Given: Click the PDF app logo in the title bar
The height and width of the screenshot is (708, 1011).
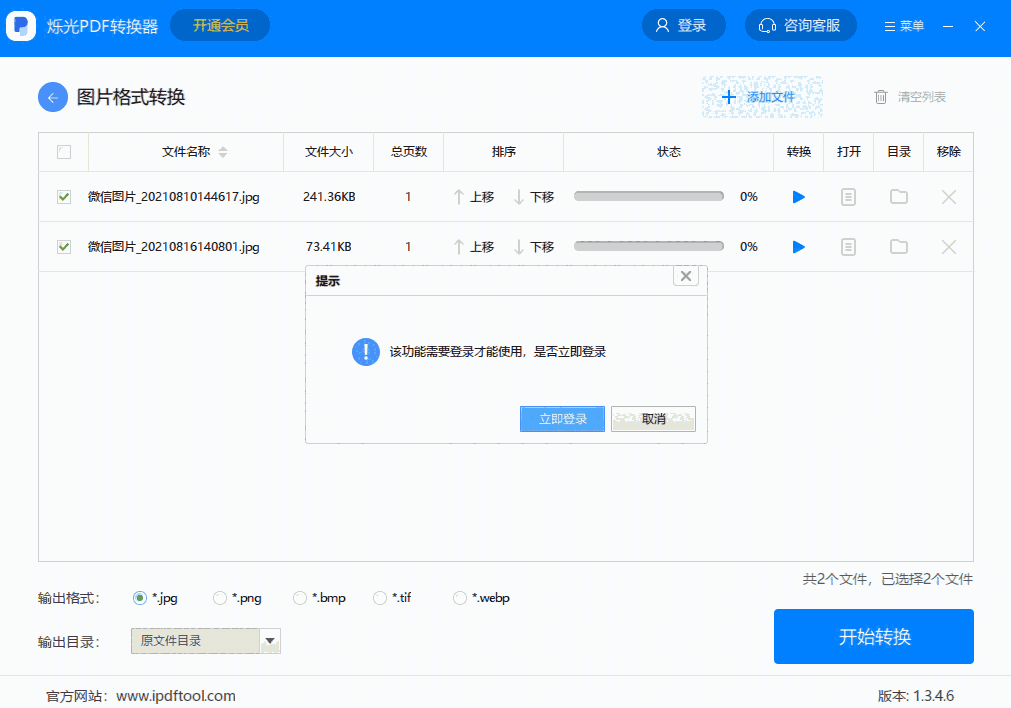Looking at the screenshot, I should point(20,25).
